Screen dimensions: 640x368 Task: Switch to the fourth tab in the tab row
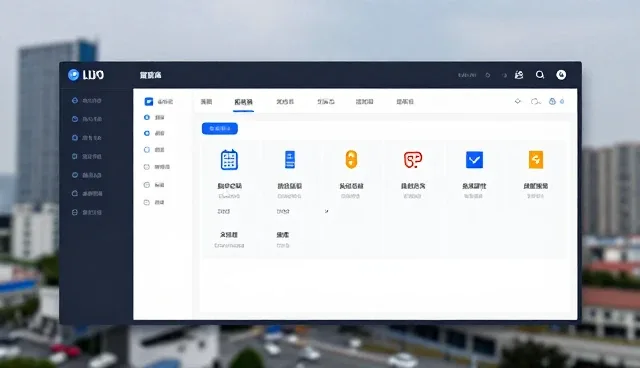click(326, 102)
